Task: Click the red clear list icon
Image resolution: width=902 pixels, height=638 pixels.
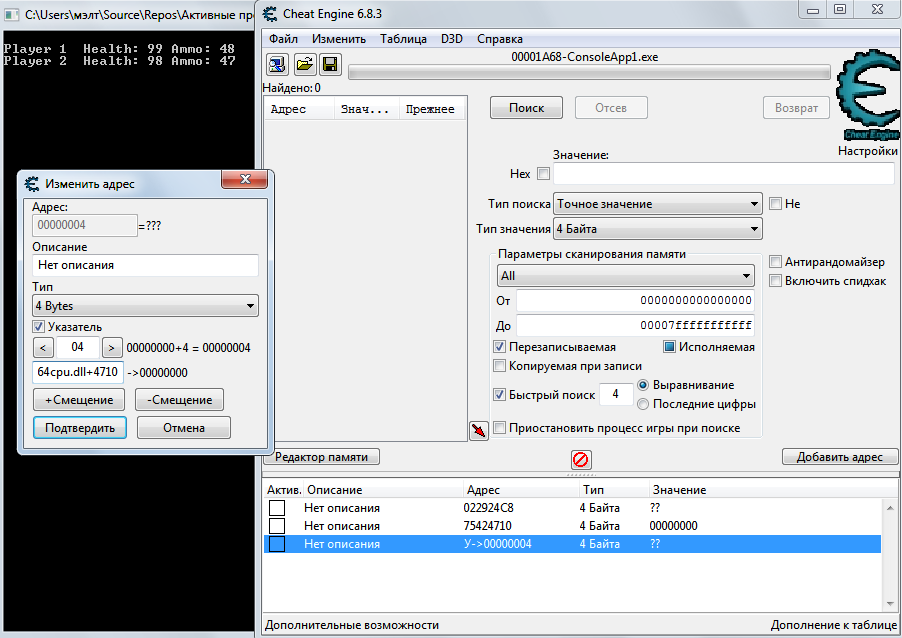Action: point(580,459)
